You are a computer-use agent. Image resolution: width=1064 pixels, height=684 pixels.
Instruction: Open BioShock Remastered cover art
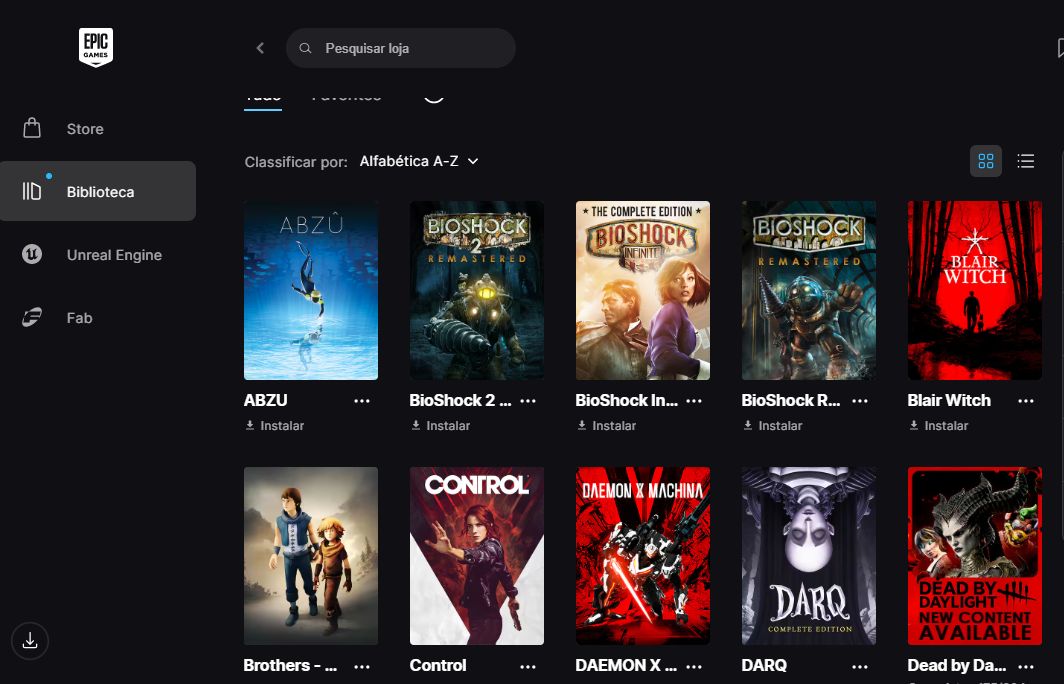coord(809,290)
